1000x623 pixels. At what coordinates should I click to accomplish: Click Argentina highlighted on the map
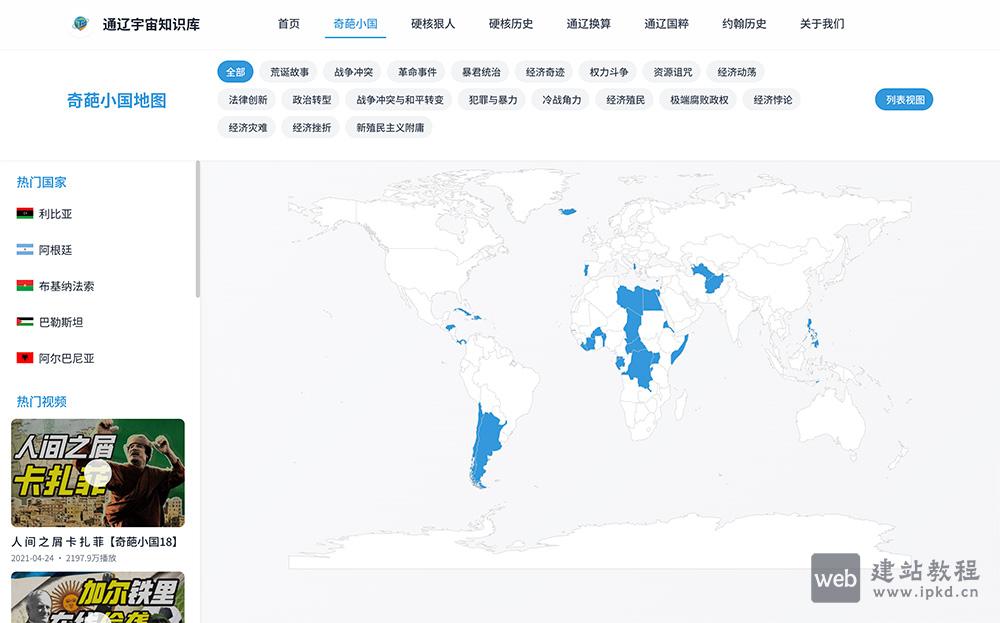coord(487,444)
